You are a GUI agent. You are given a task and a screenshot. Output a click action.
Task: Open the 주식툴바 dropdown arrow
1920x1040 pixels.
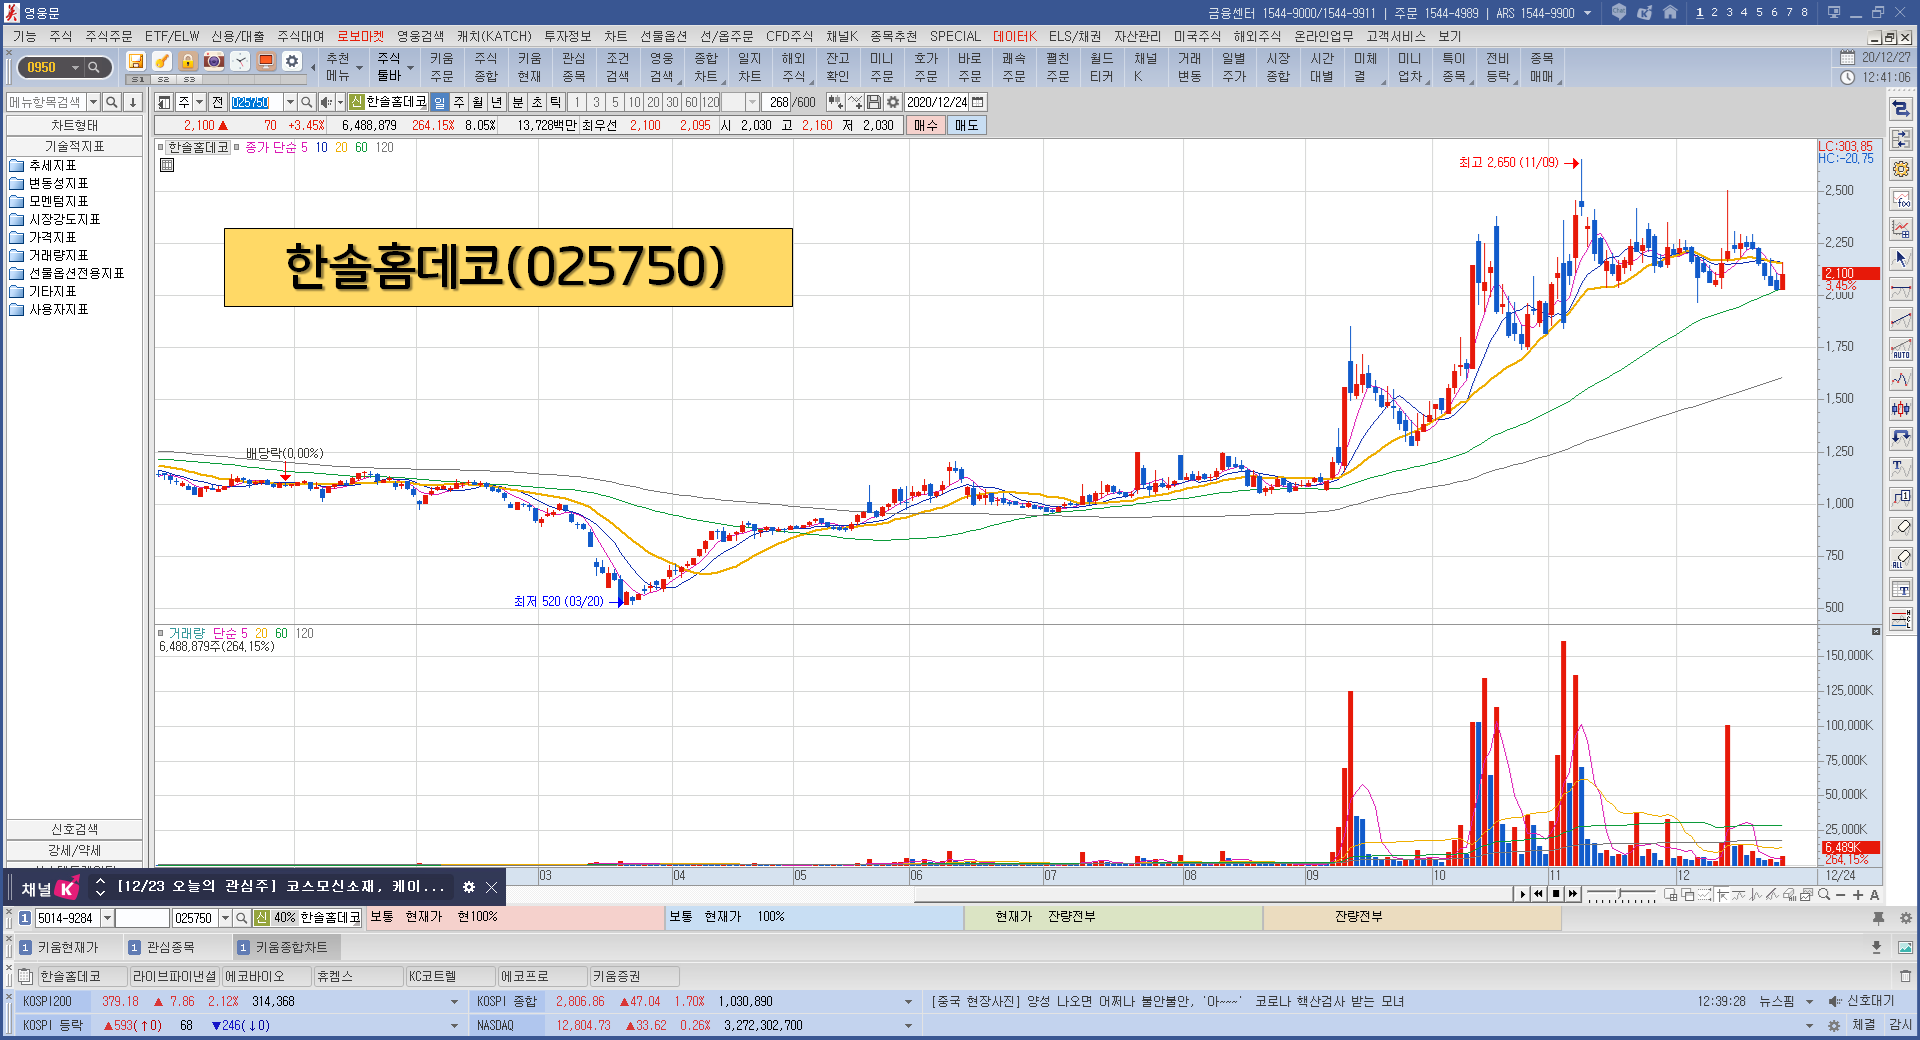point(410,68)
